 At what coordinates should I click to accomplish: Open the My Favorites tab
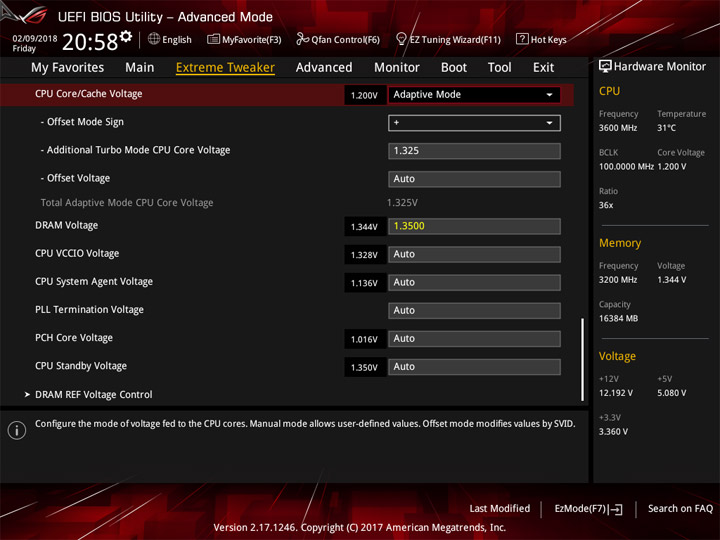(x=68, y=68)
